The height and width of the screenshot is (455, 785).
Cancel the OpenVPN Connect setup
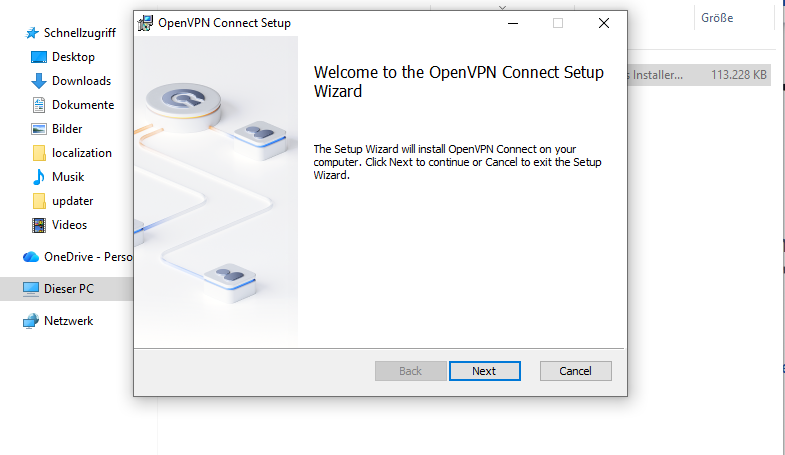coord(575,371)
